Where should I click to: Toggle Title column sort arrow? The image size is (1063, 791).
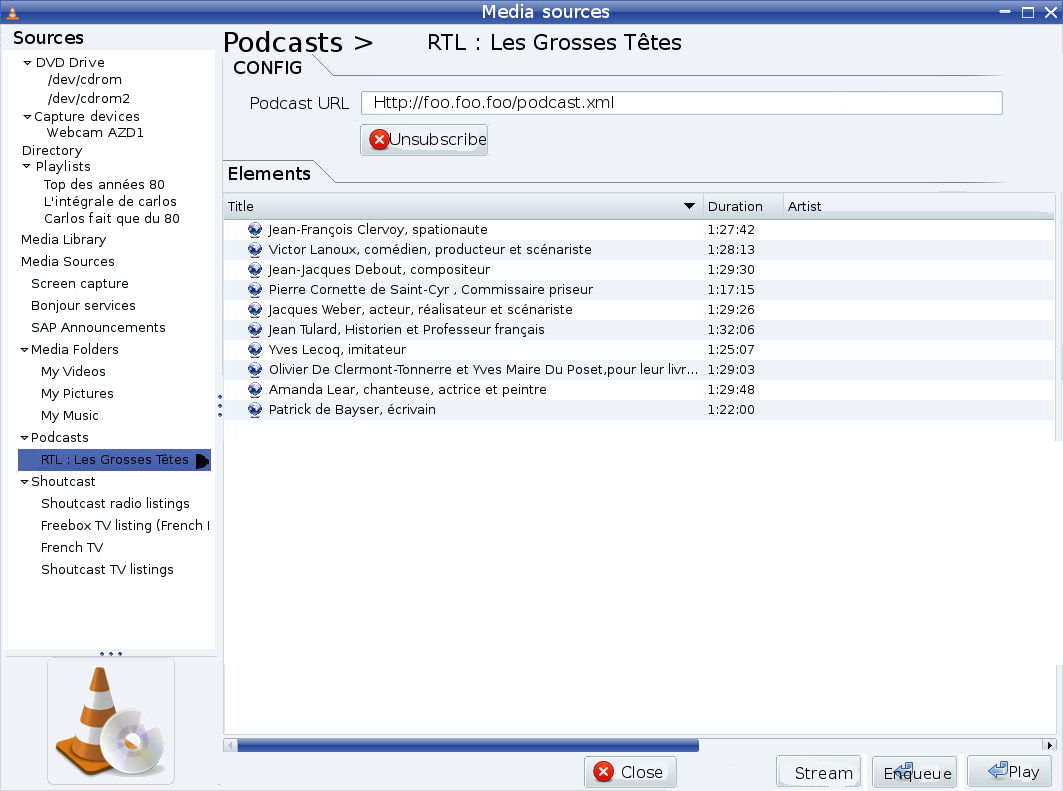tap(688, 207)
